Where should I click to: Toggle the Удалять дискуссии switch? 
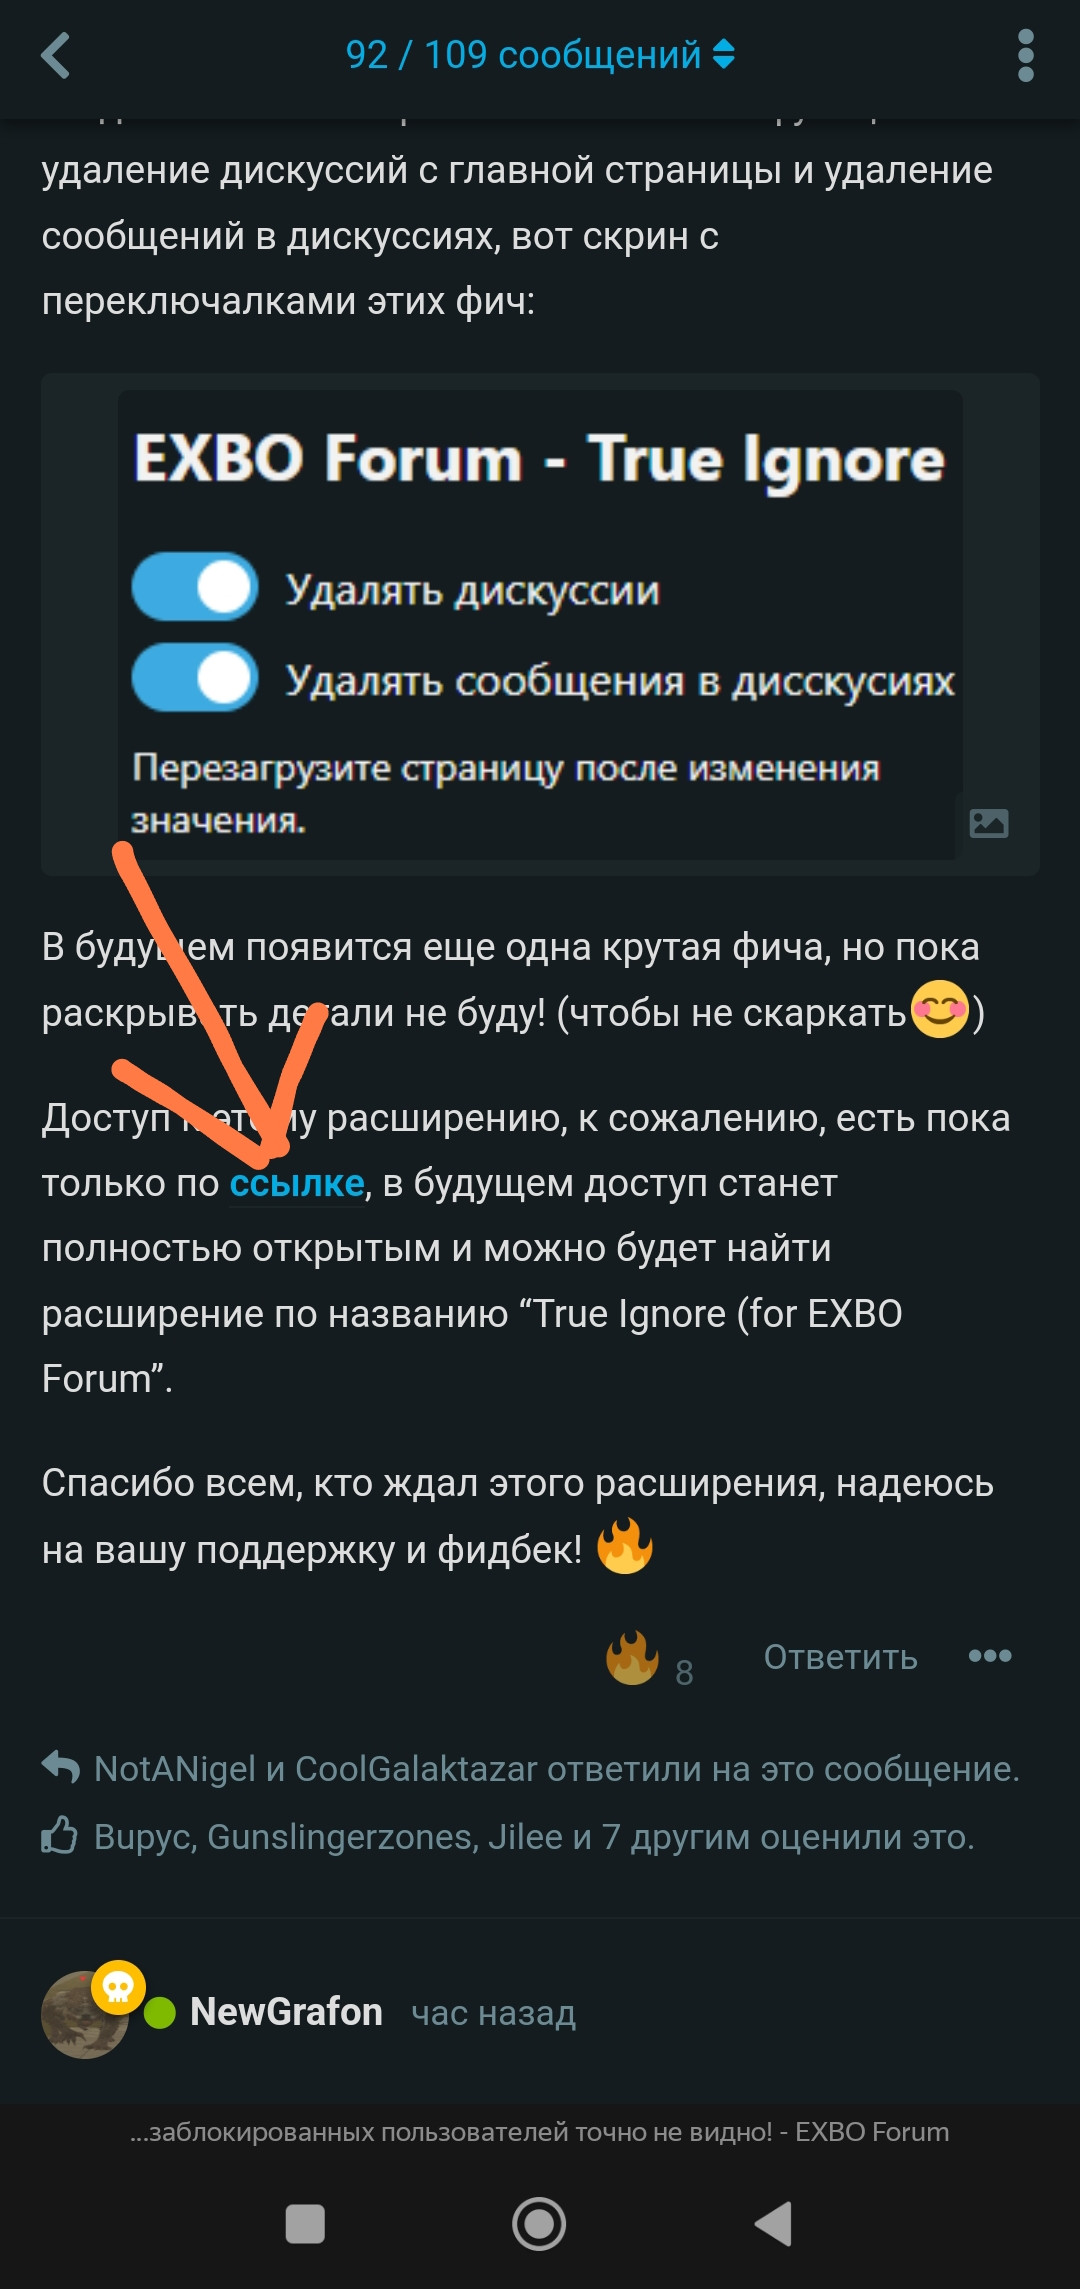(x=195, y=587)
